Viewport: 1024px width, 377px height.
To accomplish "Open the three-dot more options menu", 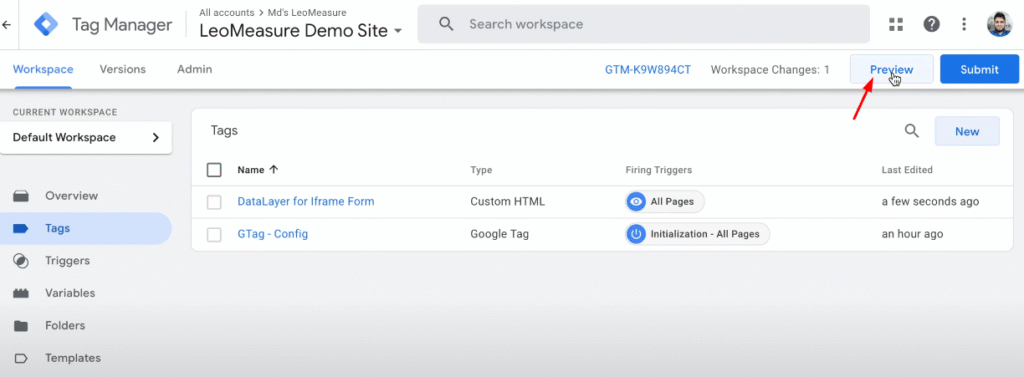I will coord(964,25).
